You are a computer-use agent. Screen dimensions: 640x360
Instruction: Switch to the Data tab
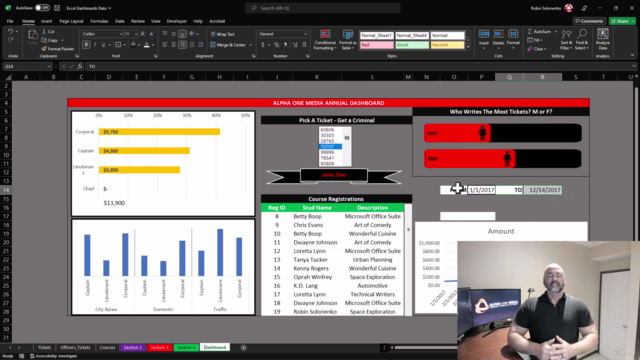tap(120, 21)
